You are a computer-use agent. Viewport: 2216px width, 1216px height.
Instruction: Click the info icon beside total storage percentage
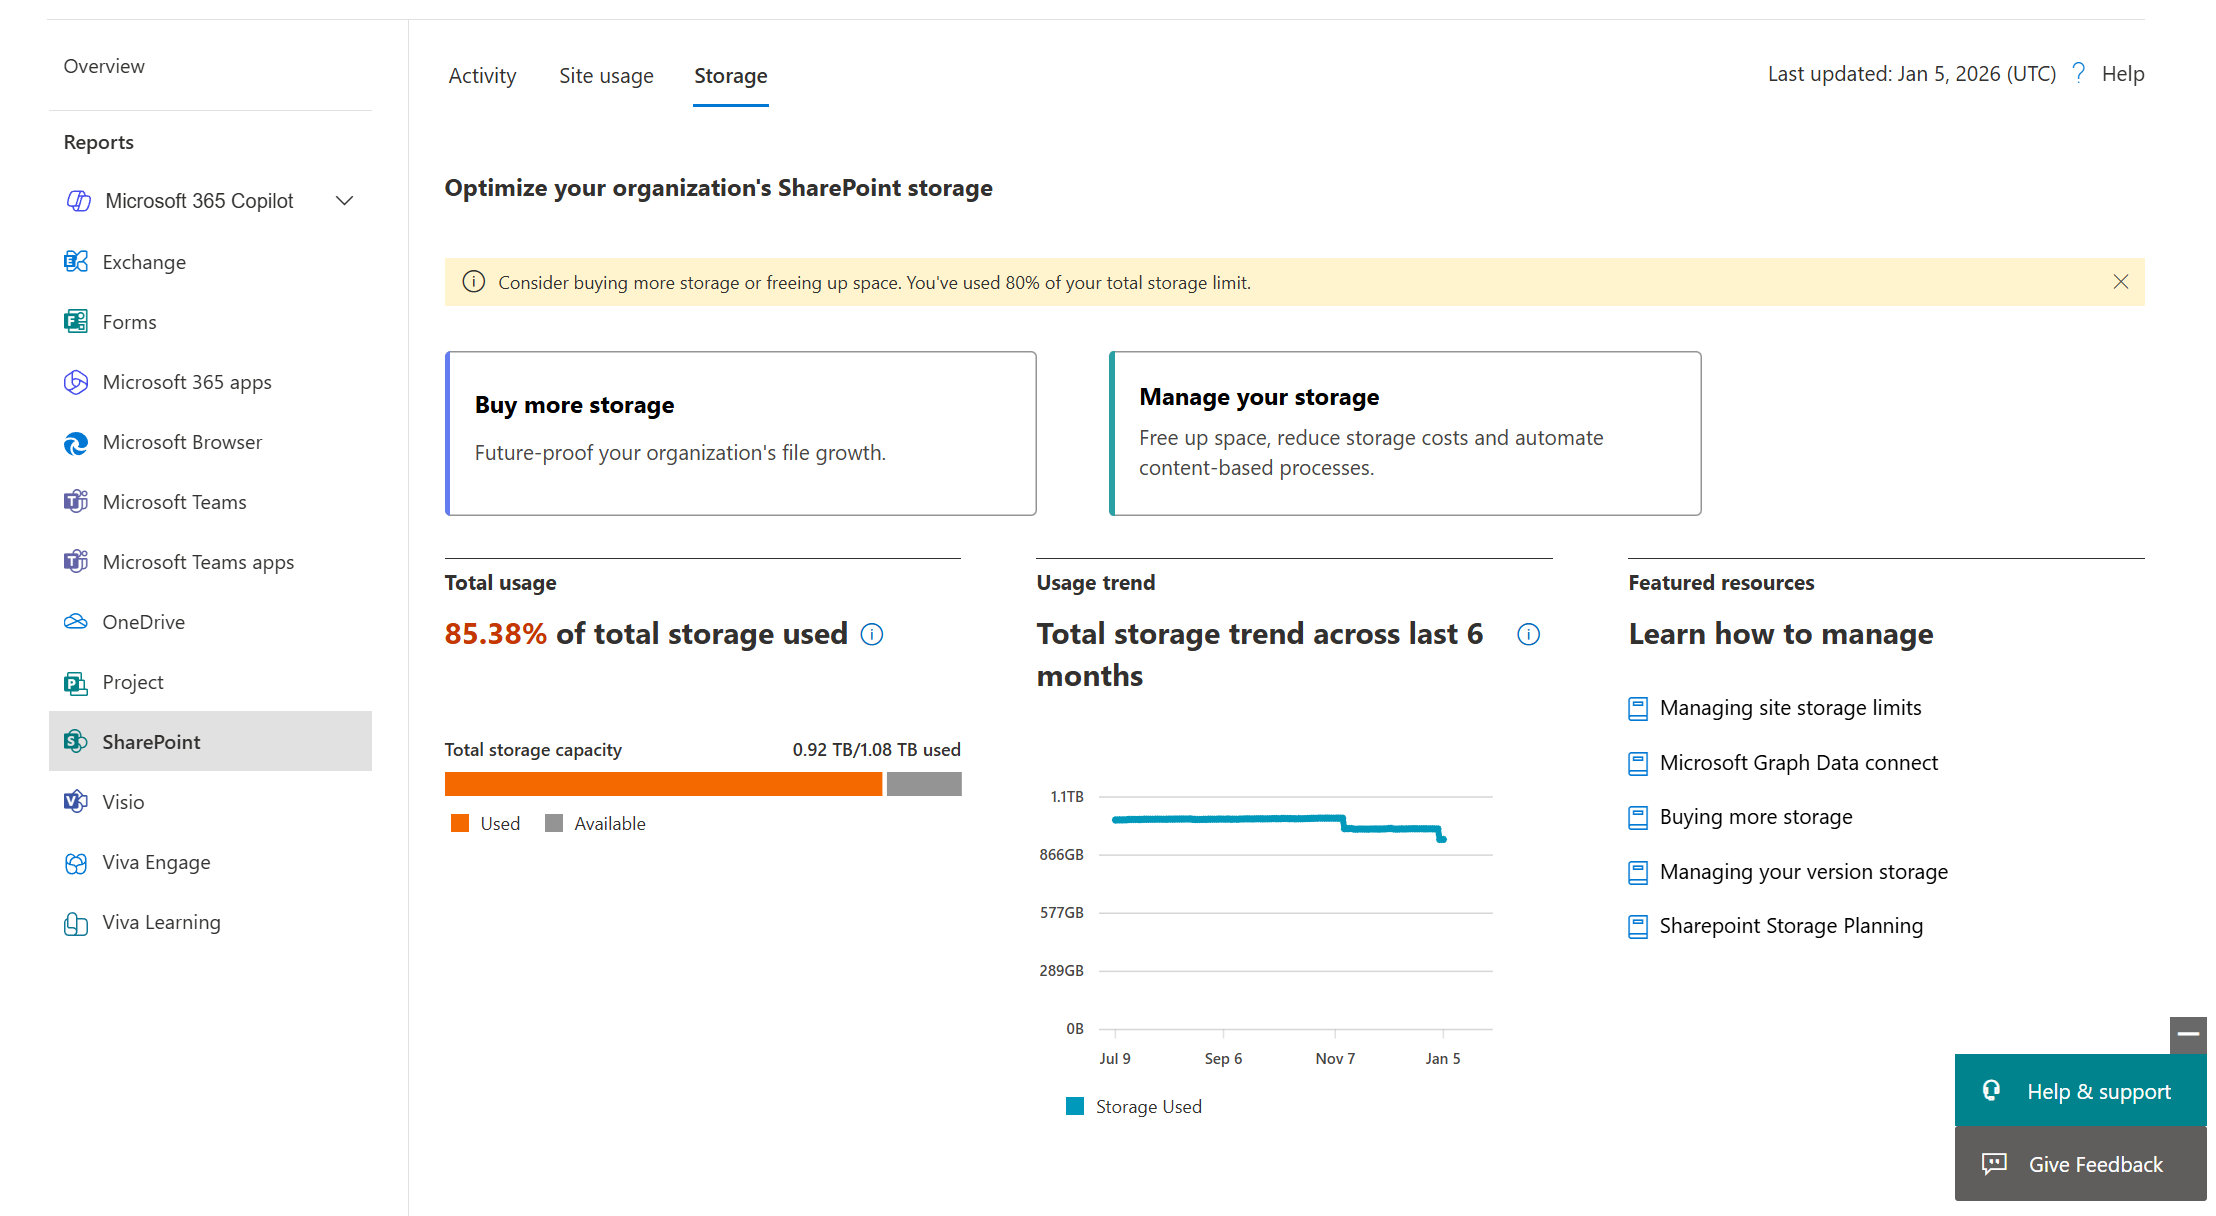pyautogui.click(x=871, y=634)
